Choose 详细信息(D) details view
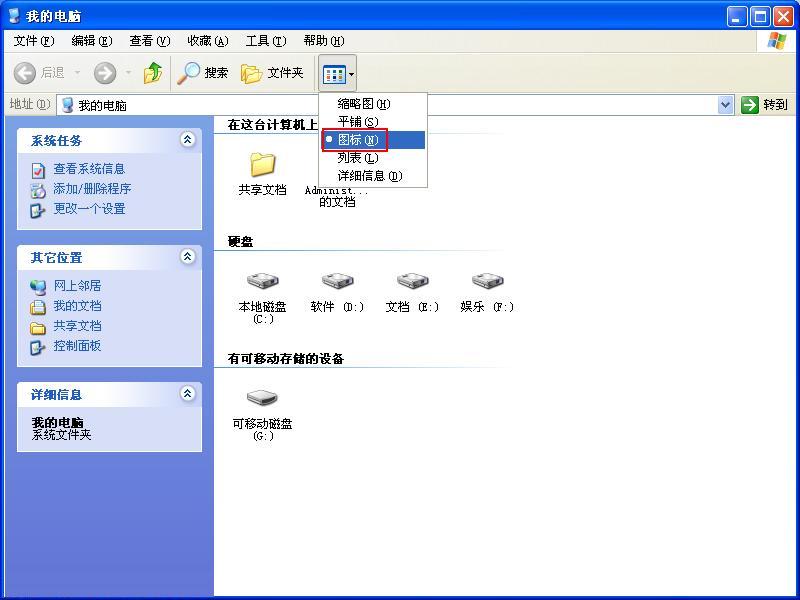 (x=373, y=176)
